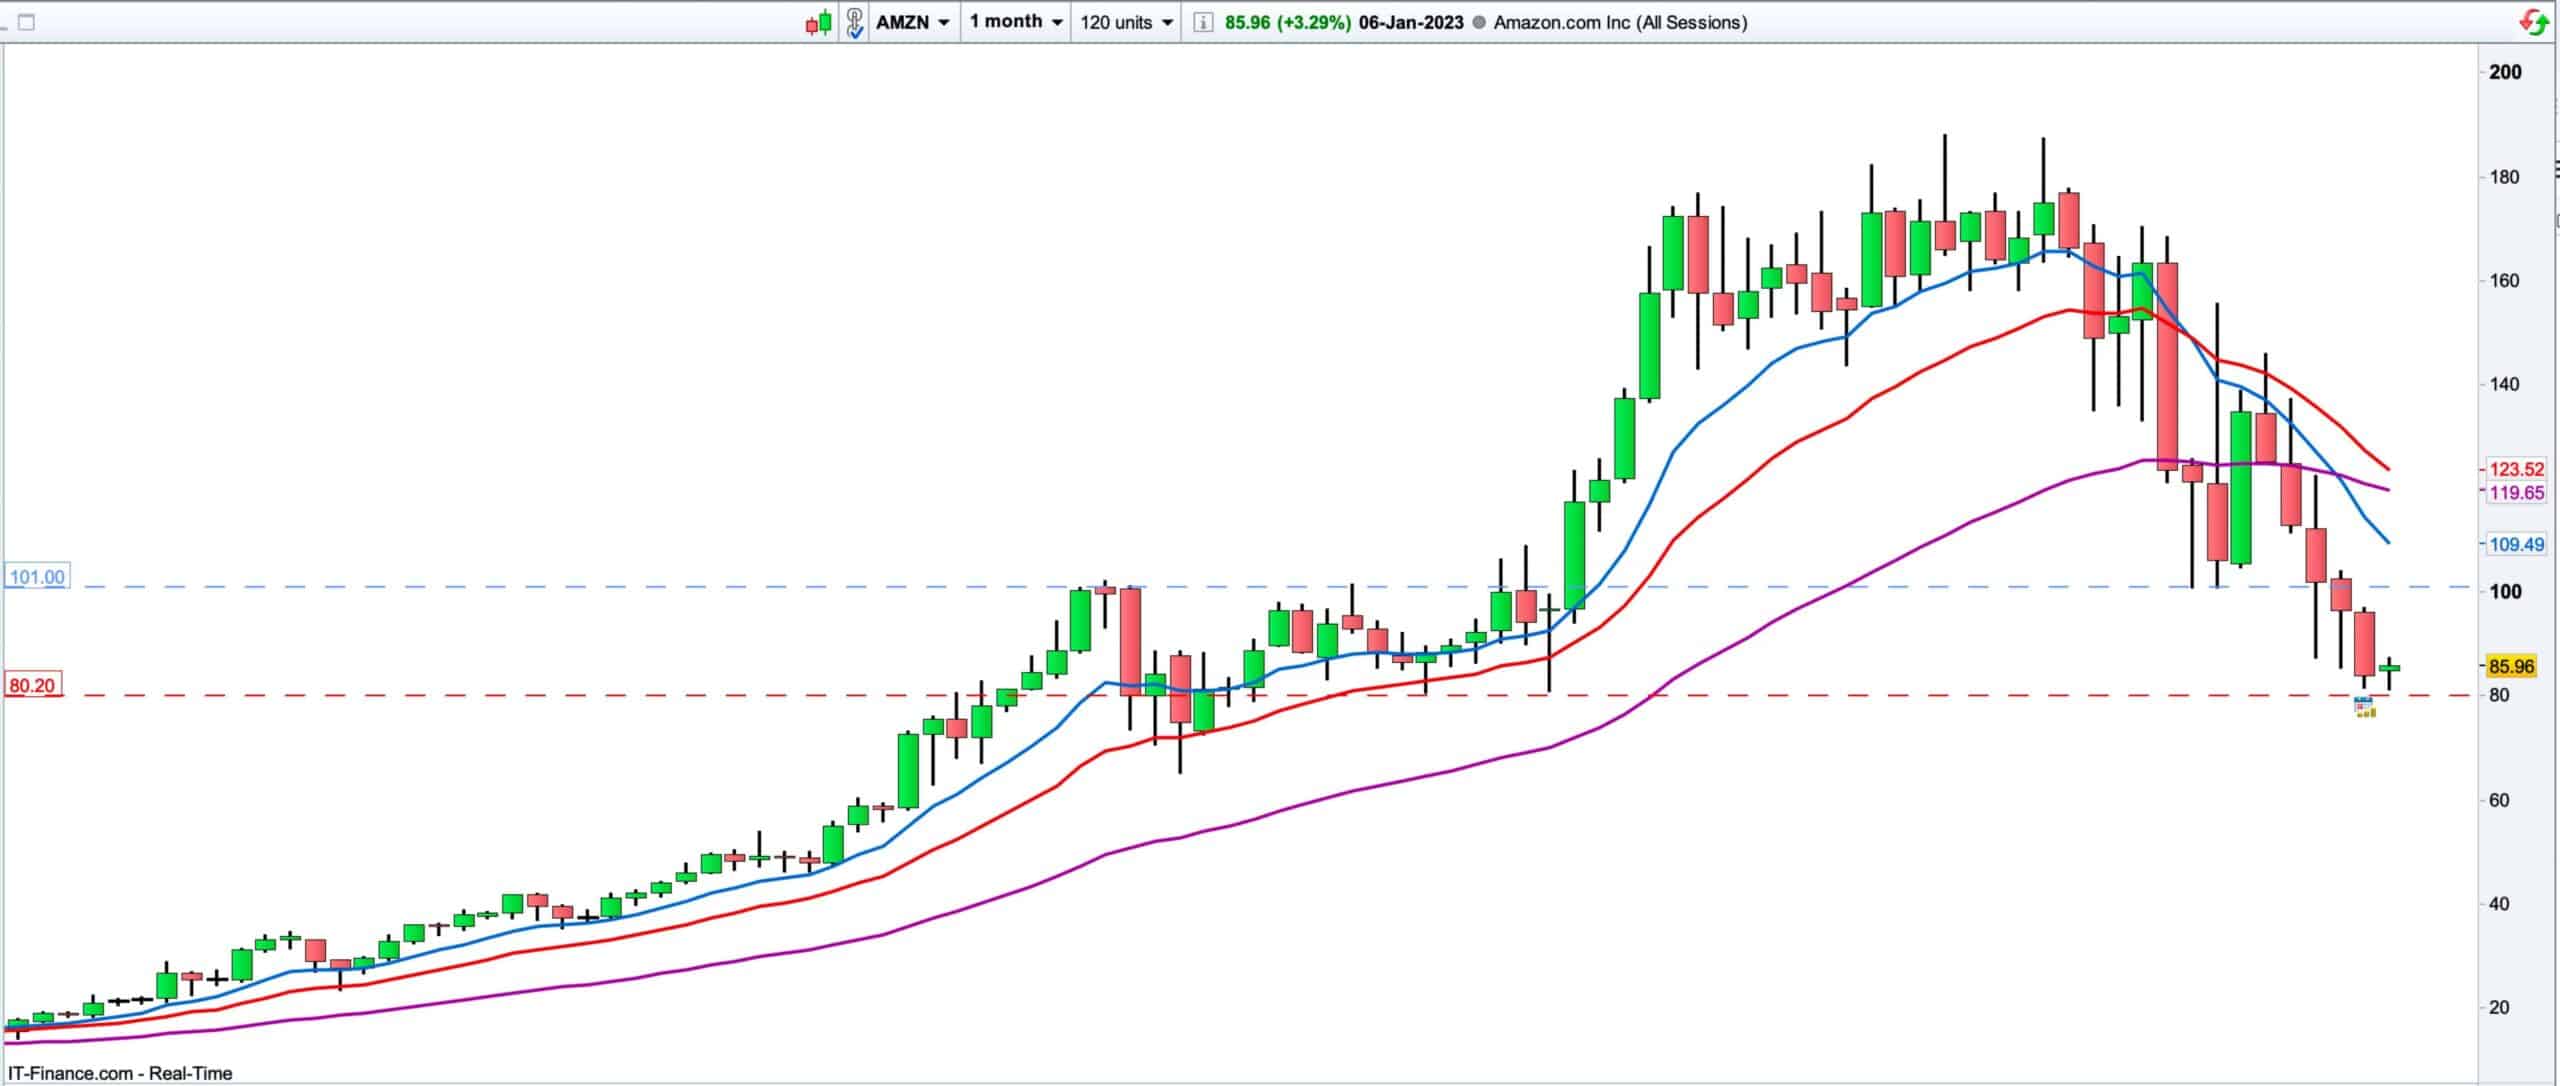
Task: Click the 119.65 purple moving average tag
Action: click(2516, 493)
